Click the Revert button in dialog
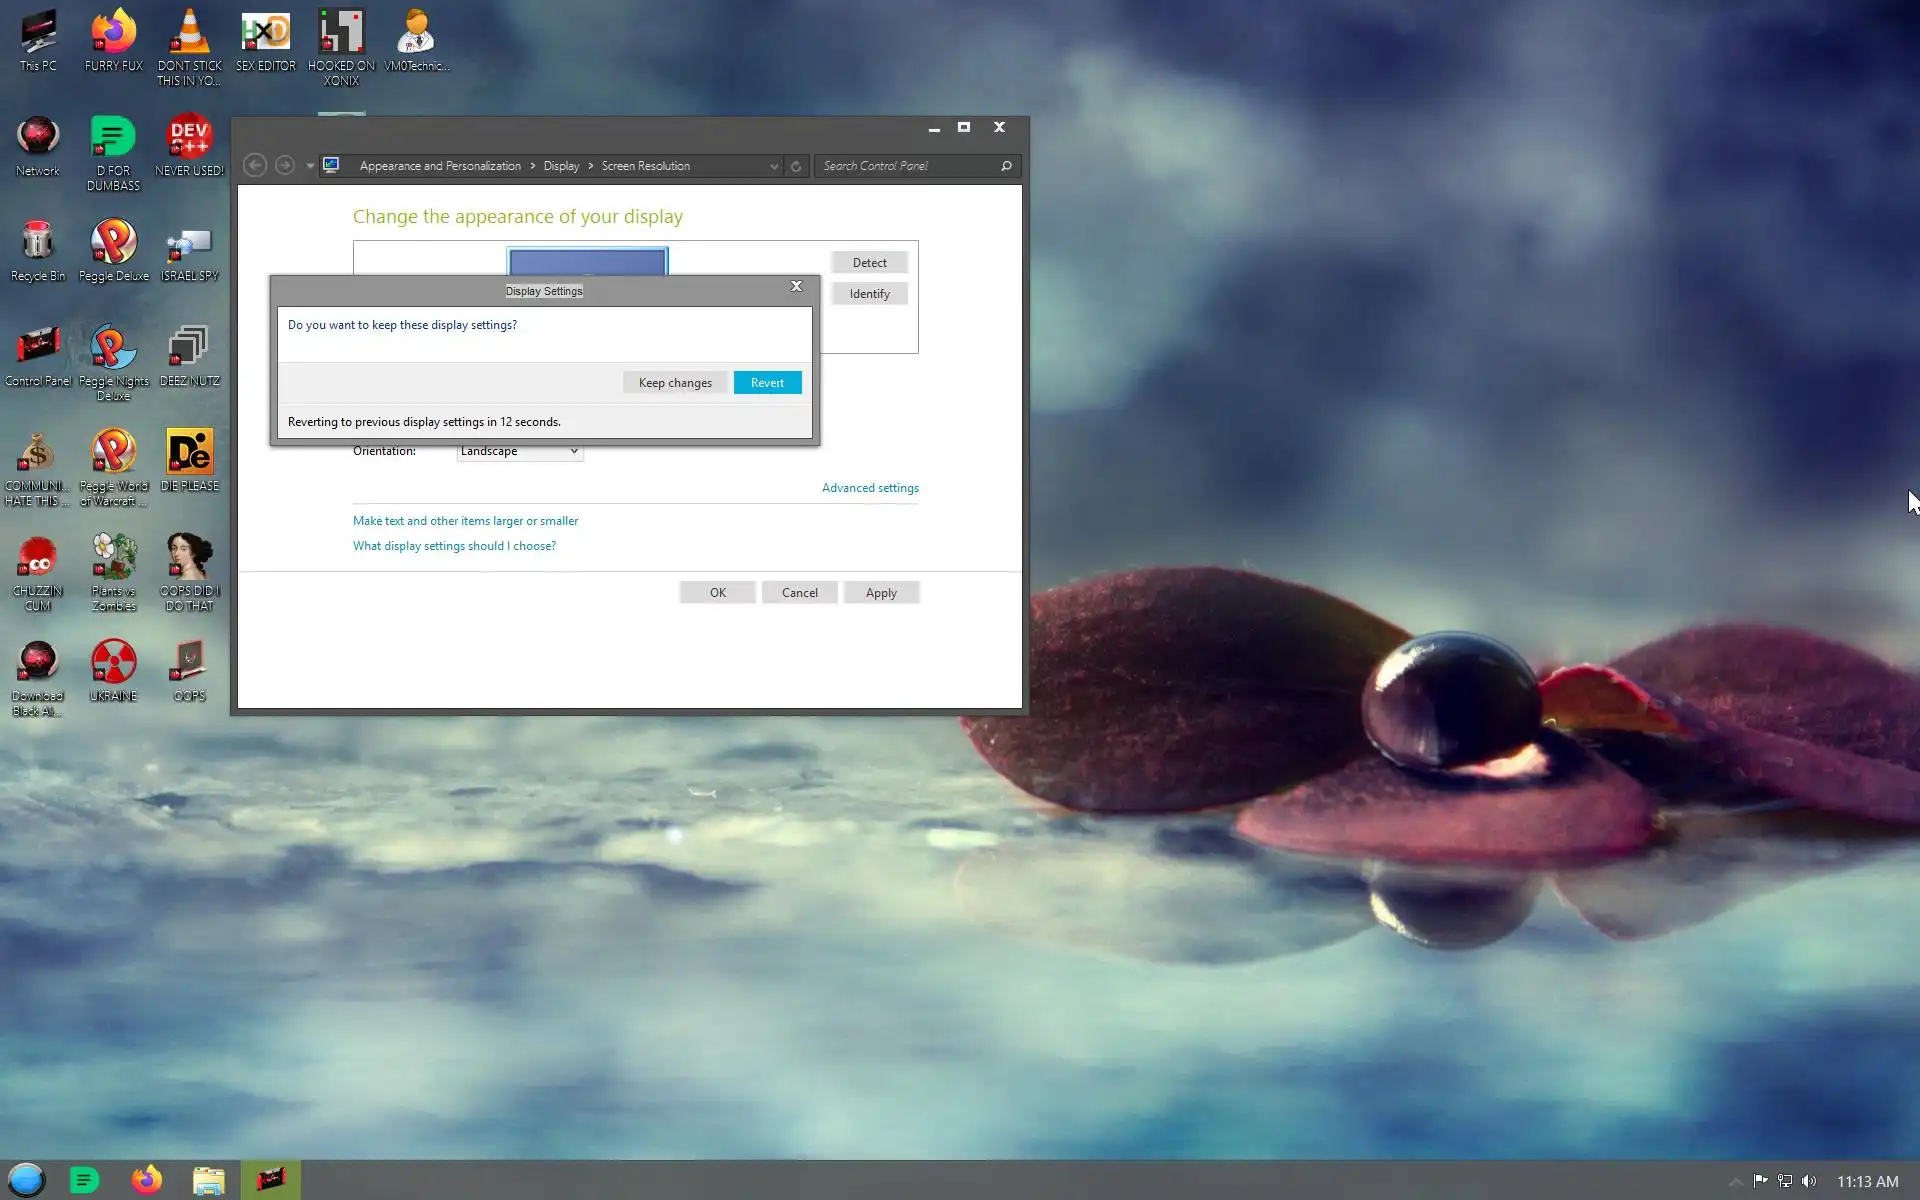Image resolution: width=1920 pixels, height=1200 pixels. click(x=767, y=382)
